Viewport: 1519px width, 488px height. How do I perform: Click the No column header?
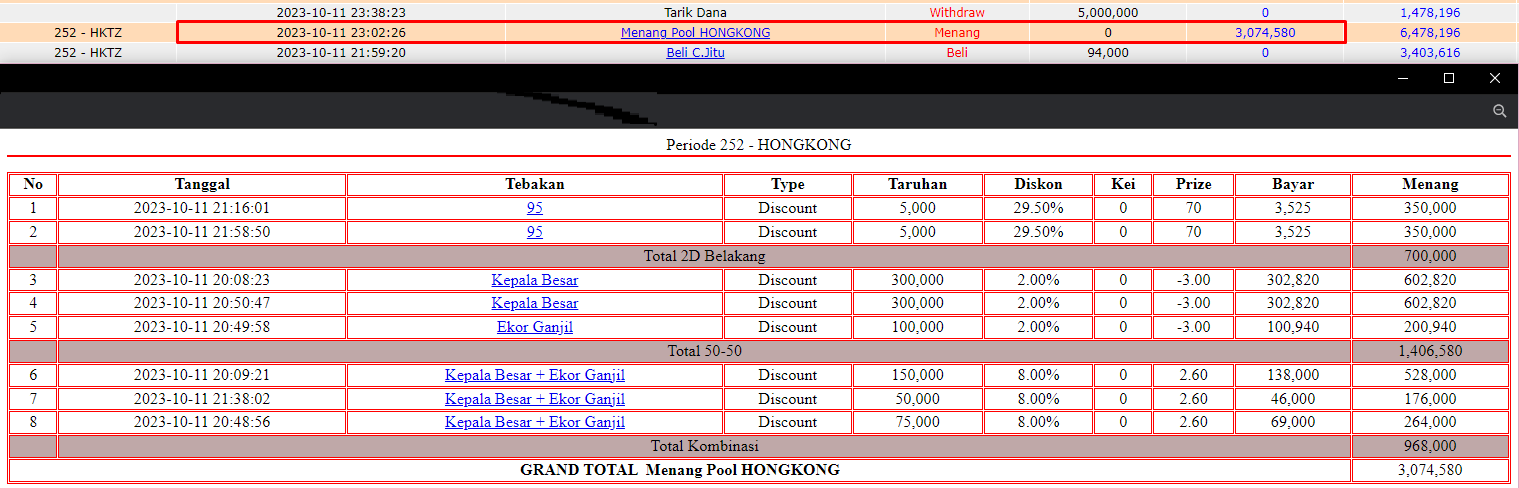coord(33,184)
